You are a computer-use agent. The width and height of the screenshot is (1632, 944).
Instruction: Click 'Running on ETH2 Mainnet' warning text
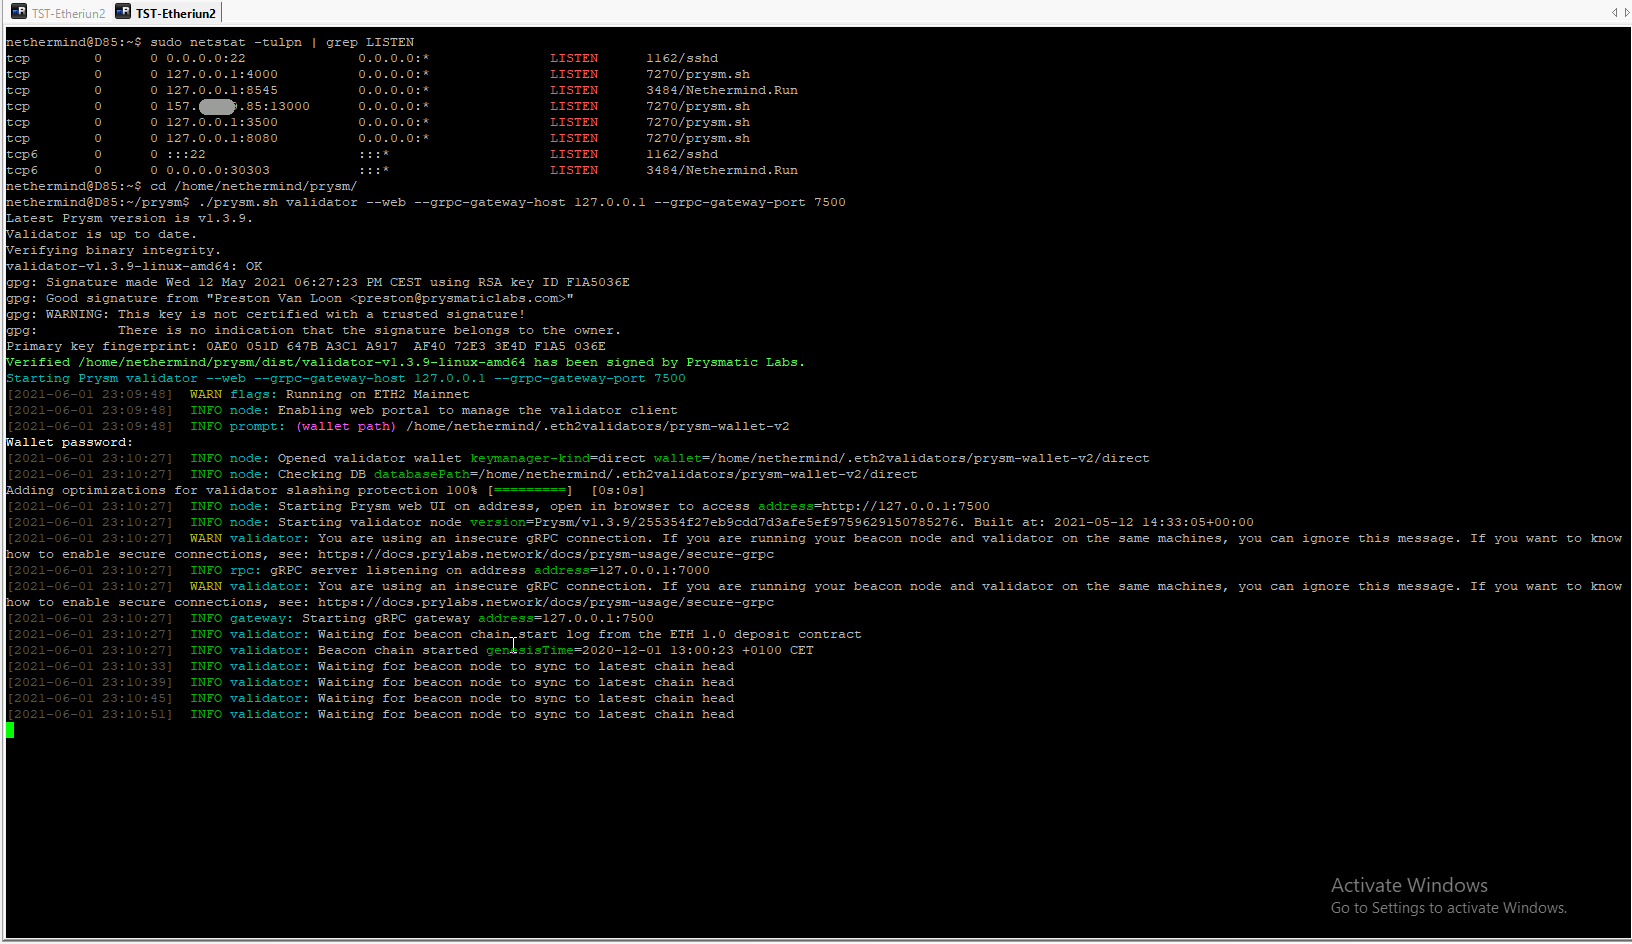coord(378,394)
